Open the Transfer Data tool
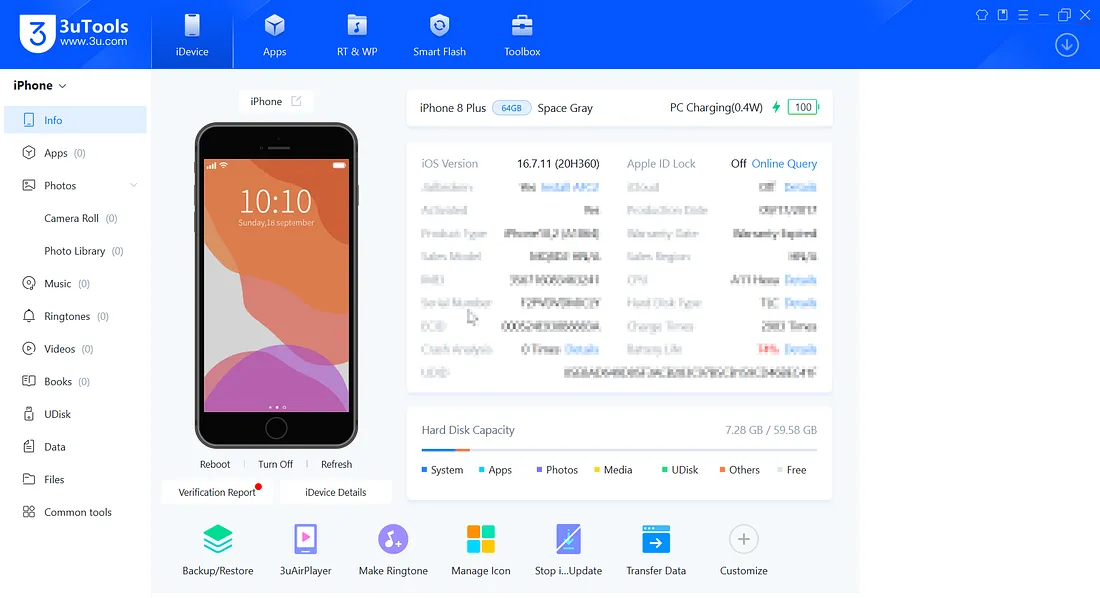Viewport: 1100px width, 598px height. [656, 540]
